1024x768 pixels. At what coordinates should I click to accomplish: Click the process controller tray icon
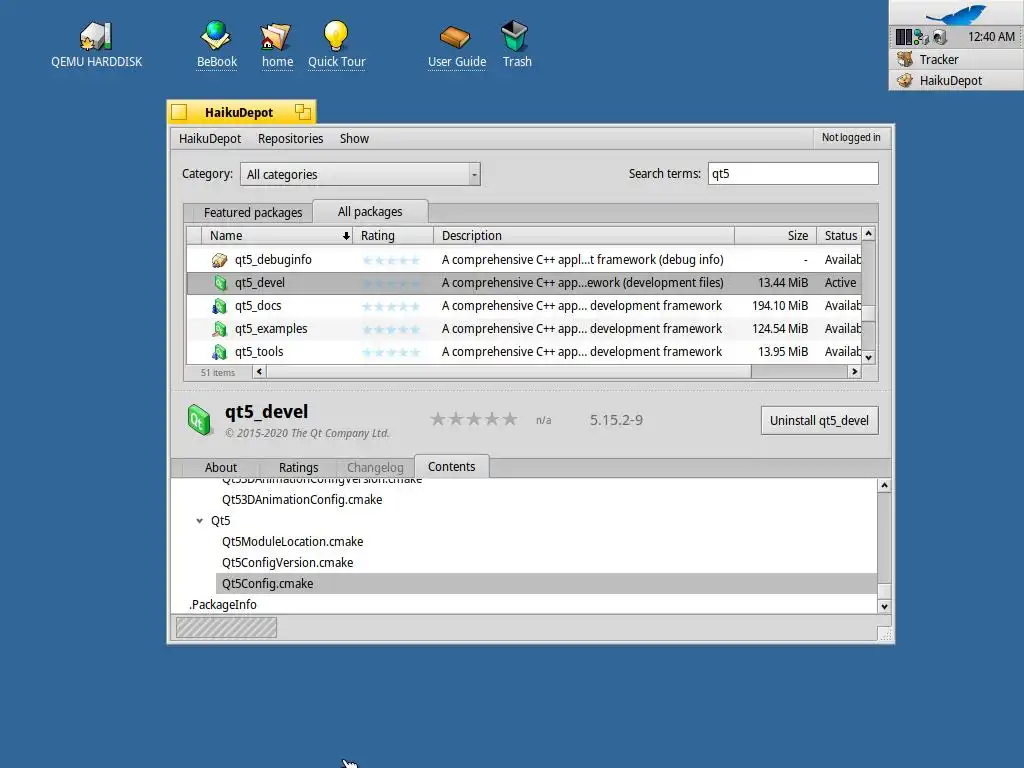pos(904,37)
